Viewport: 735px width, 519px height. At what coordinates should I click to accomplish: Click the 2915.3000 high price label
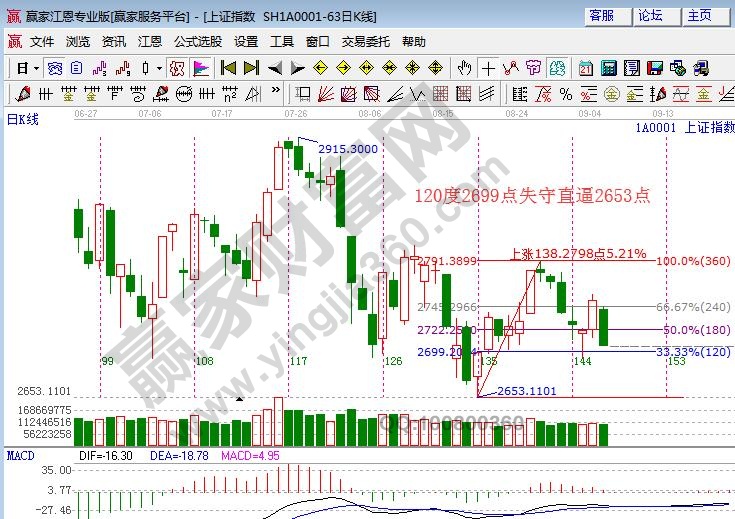tap(347, 149)
